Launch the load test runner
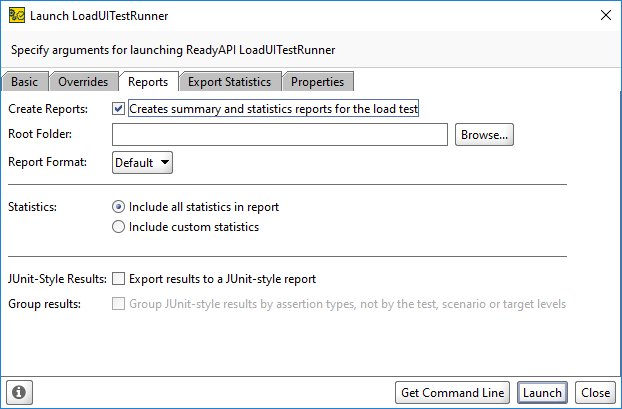Image resolution: width=622 pixels, height=409 pixels. [542, 392]
